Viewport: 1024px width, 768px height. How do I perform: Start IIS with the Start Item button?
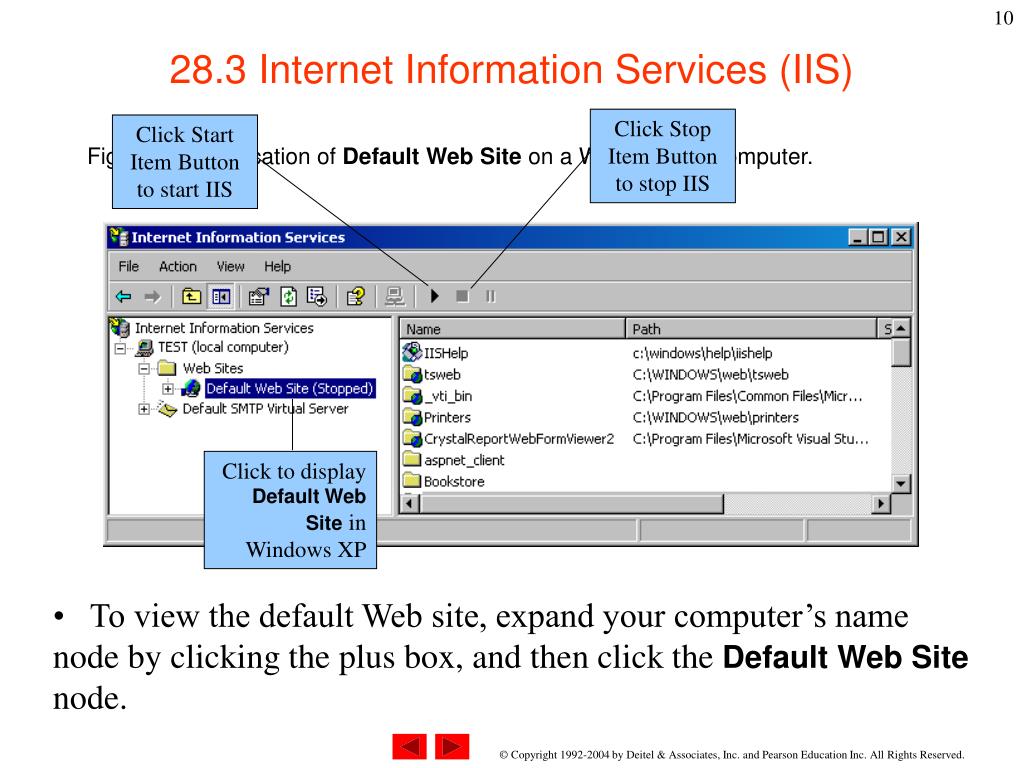[x=434, y=296]
